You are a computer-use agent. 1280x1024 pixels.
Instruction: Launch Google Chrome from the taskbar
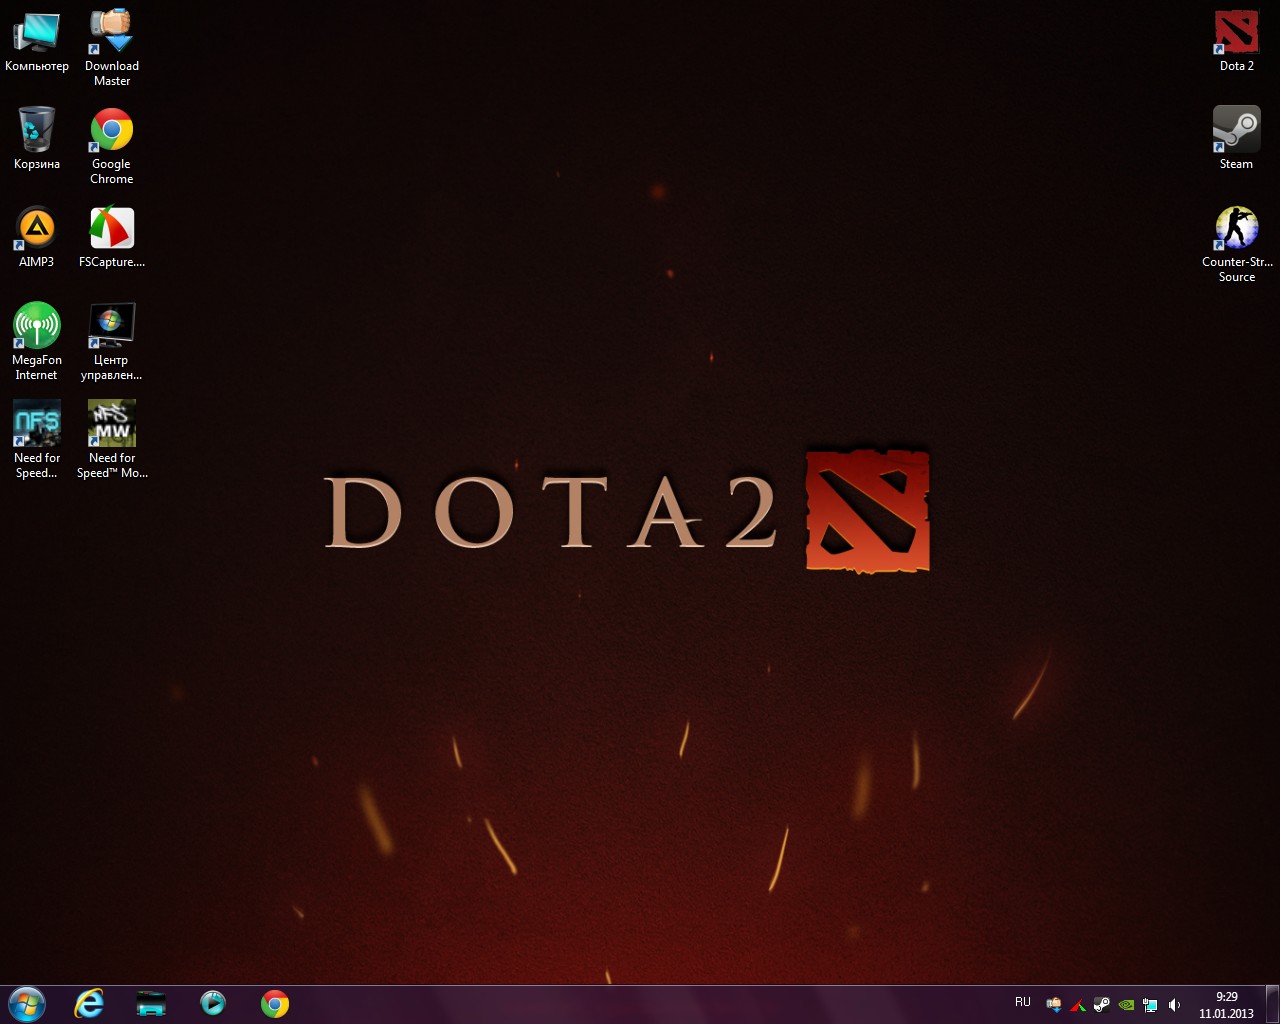coord(275,1003)
